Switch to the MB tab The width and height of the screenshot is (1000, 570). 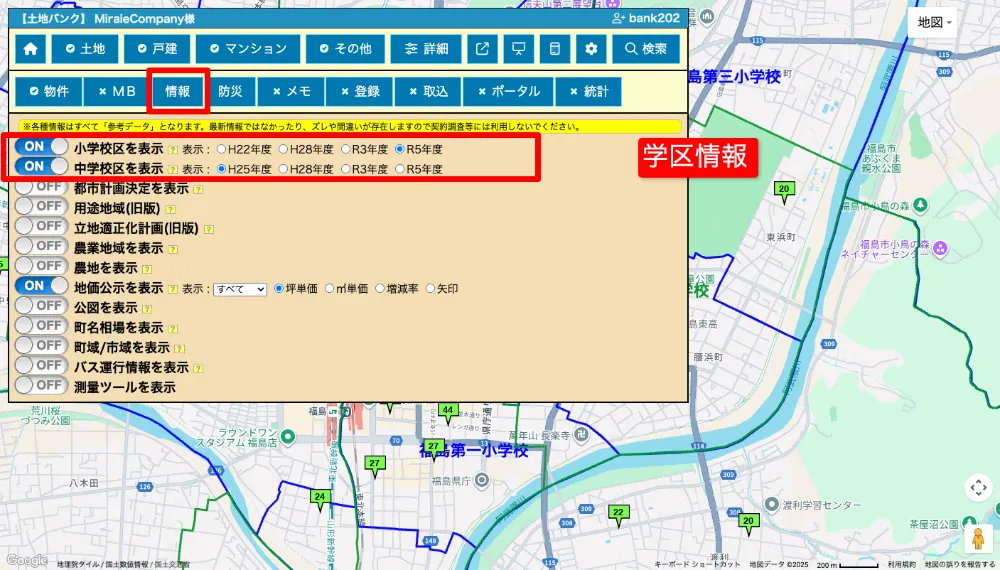click(x=117, y=91)
